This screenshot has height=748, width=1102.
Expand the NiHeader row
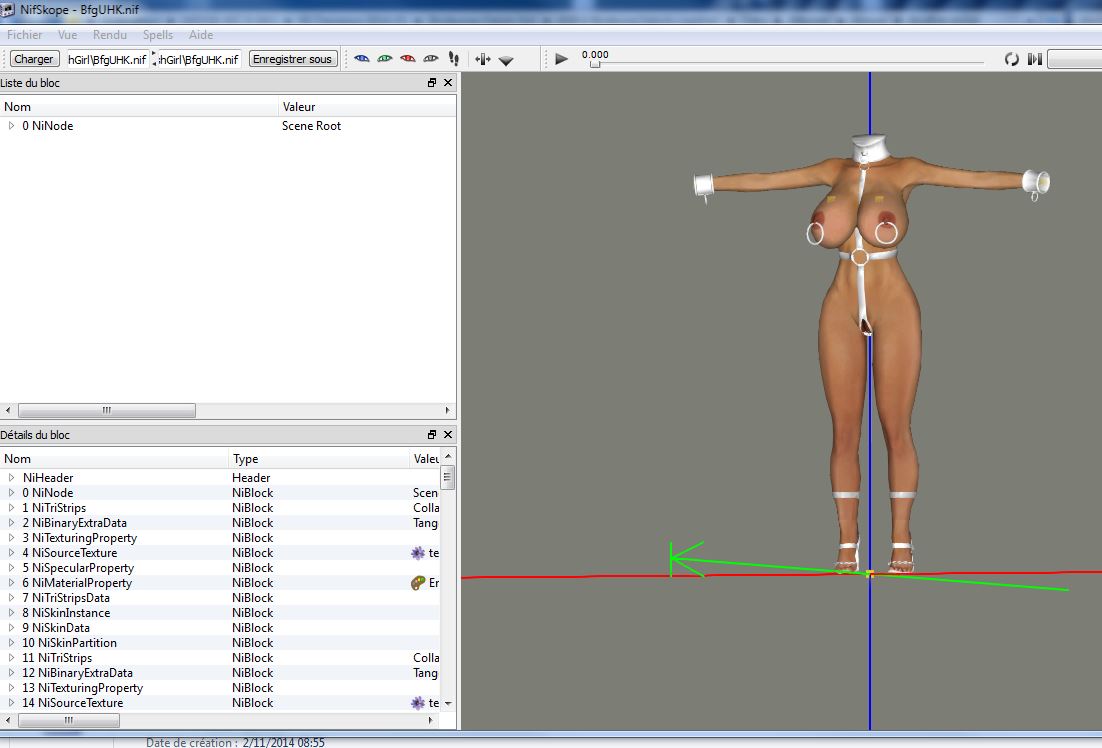coord(12,478)
